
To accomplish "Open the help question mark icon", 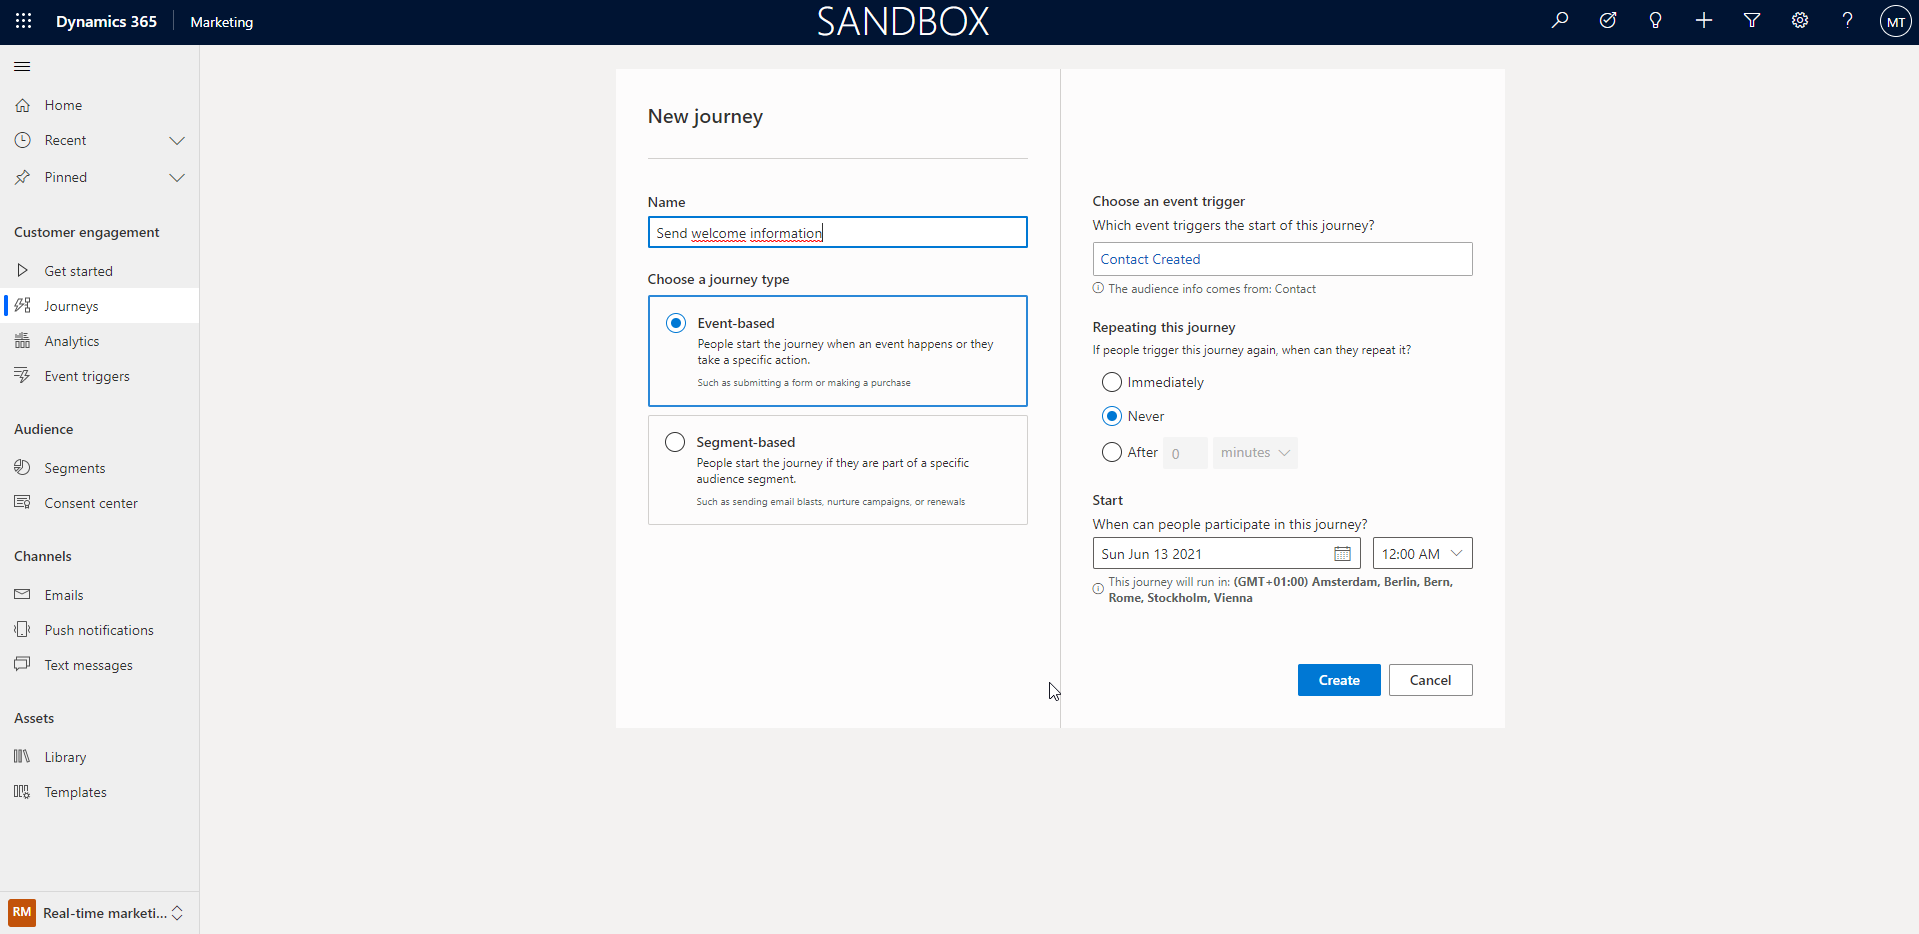I will [1847, 21].
